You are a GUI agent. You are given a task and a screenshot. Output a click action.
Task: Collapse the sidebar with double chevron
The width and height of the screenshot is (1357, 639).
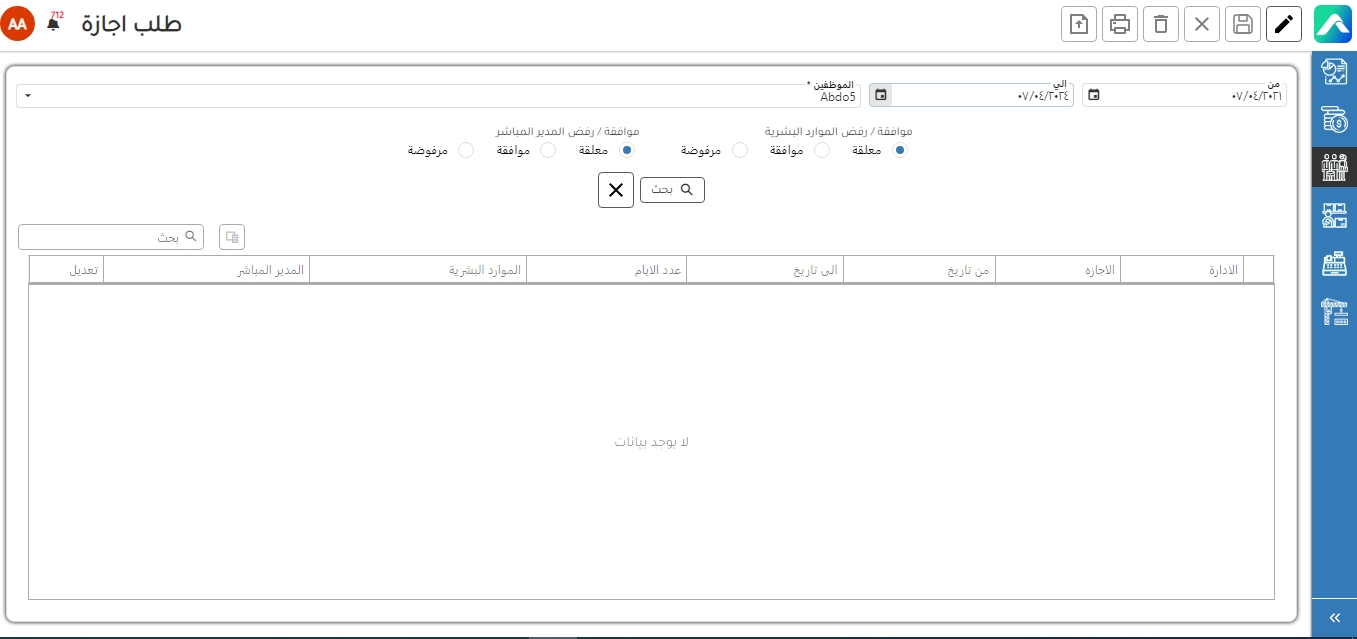[x=1333, y=618]
